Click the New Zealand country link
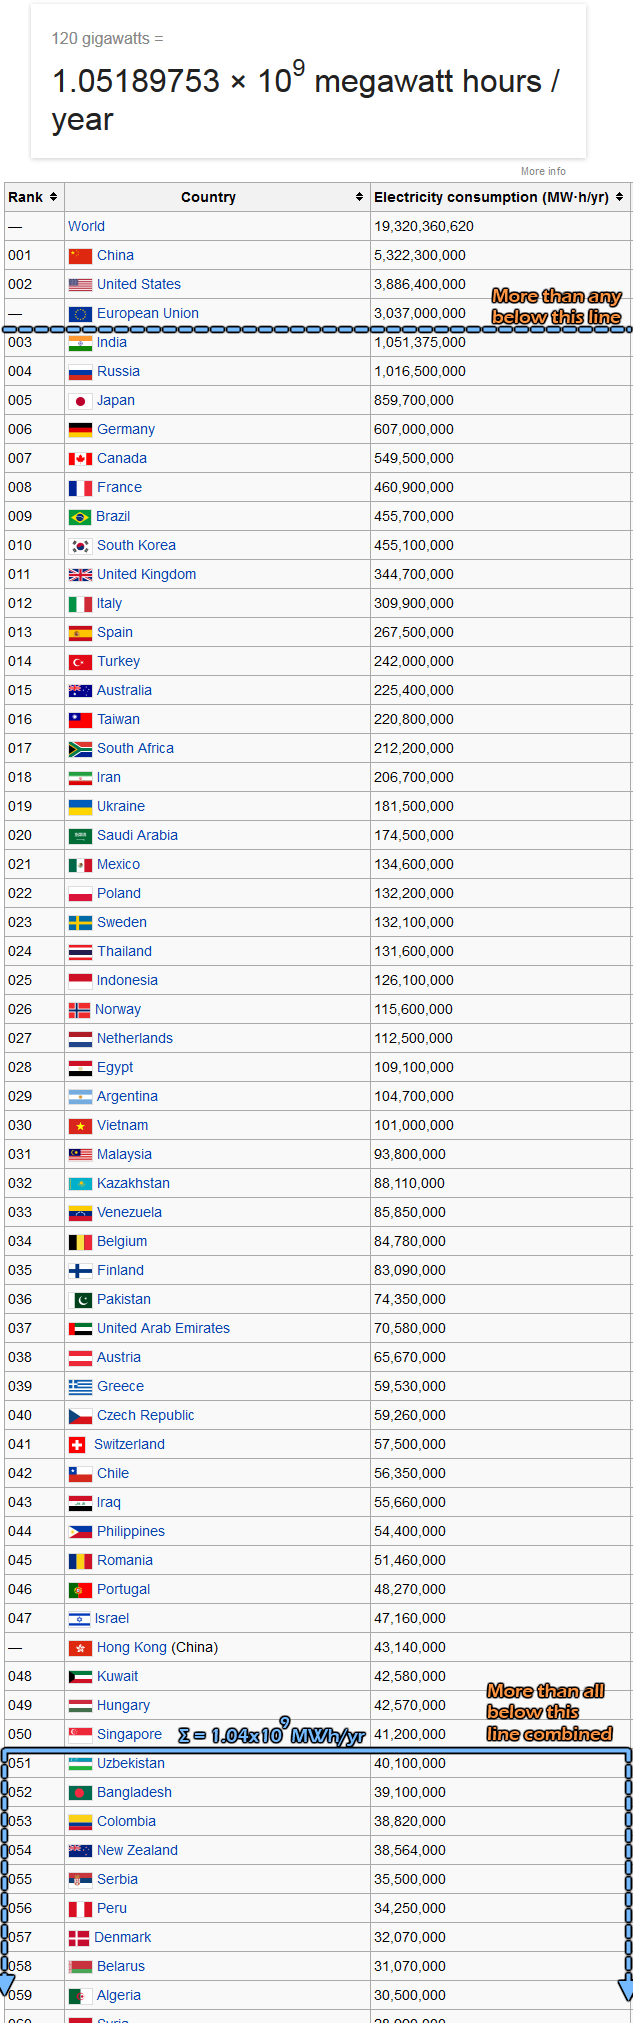633x2023 pixels. [x=137, y=1851]
